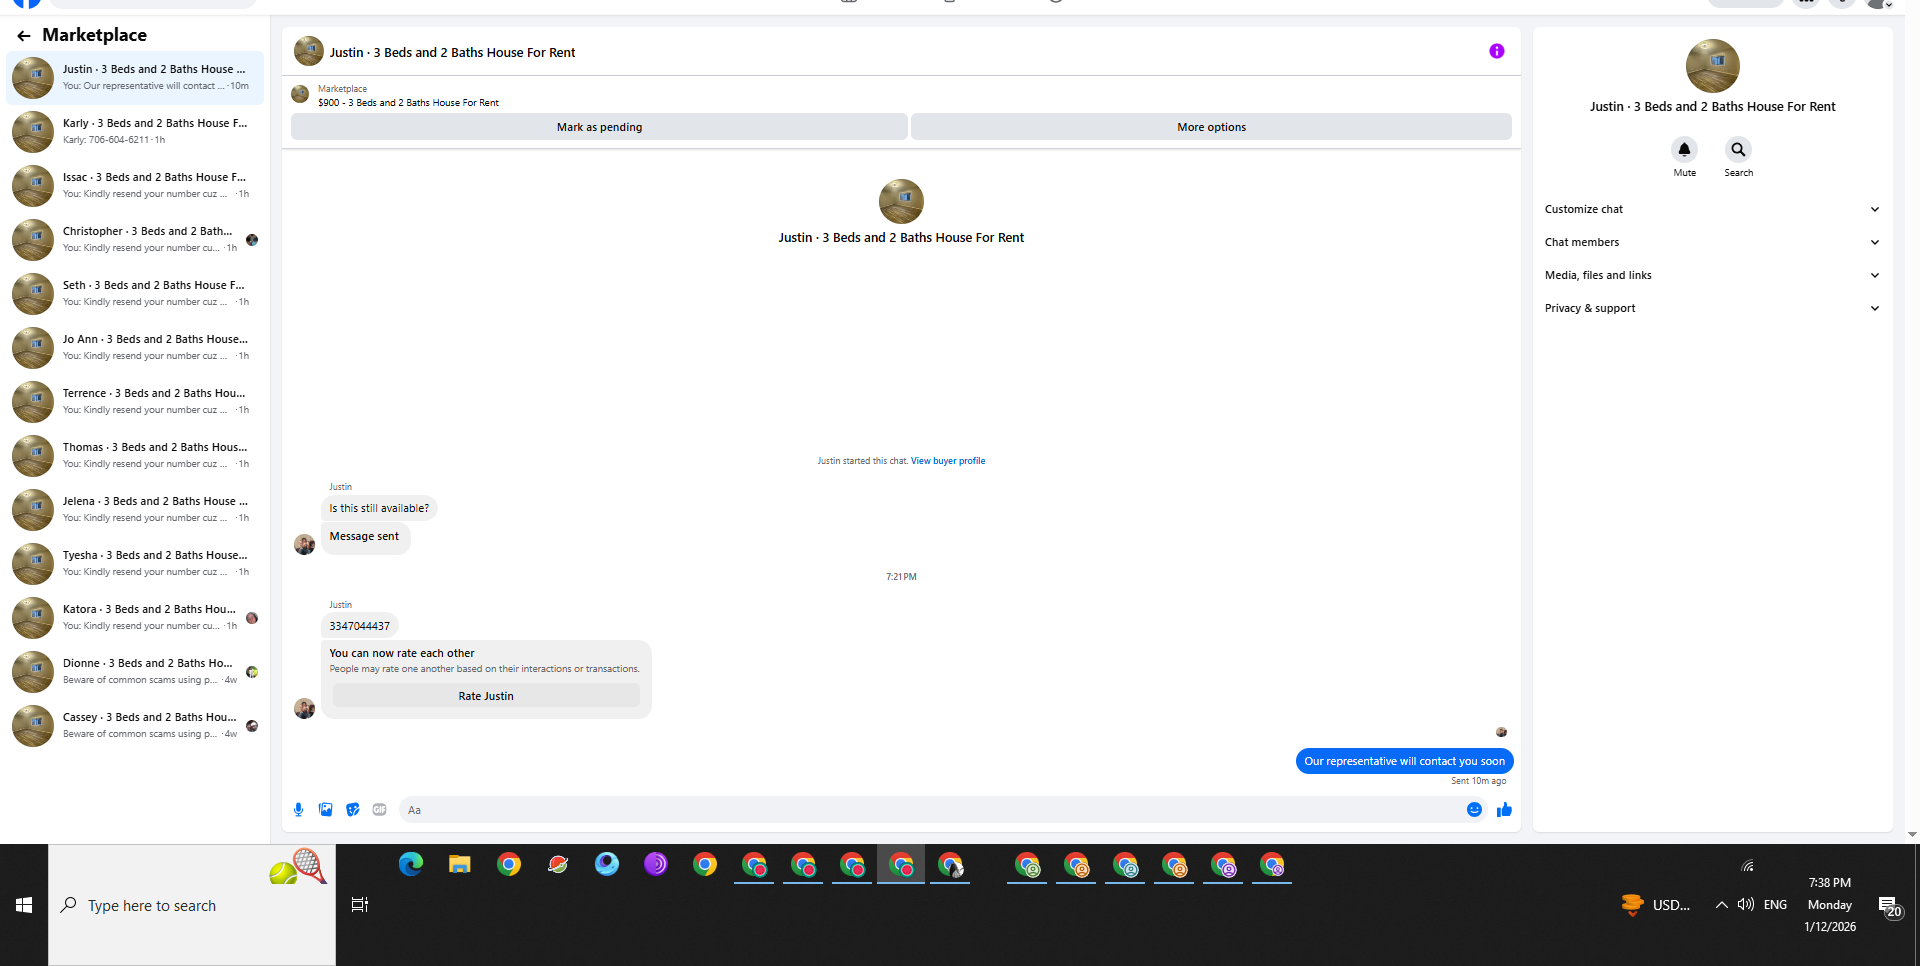1920x966 pixels.
Task: Open Jo Ann conversation in list
Action: (135, 347)
